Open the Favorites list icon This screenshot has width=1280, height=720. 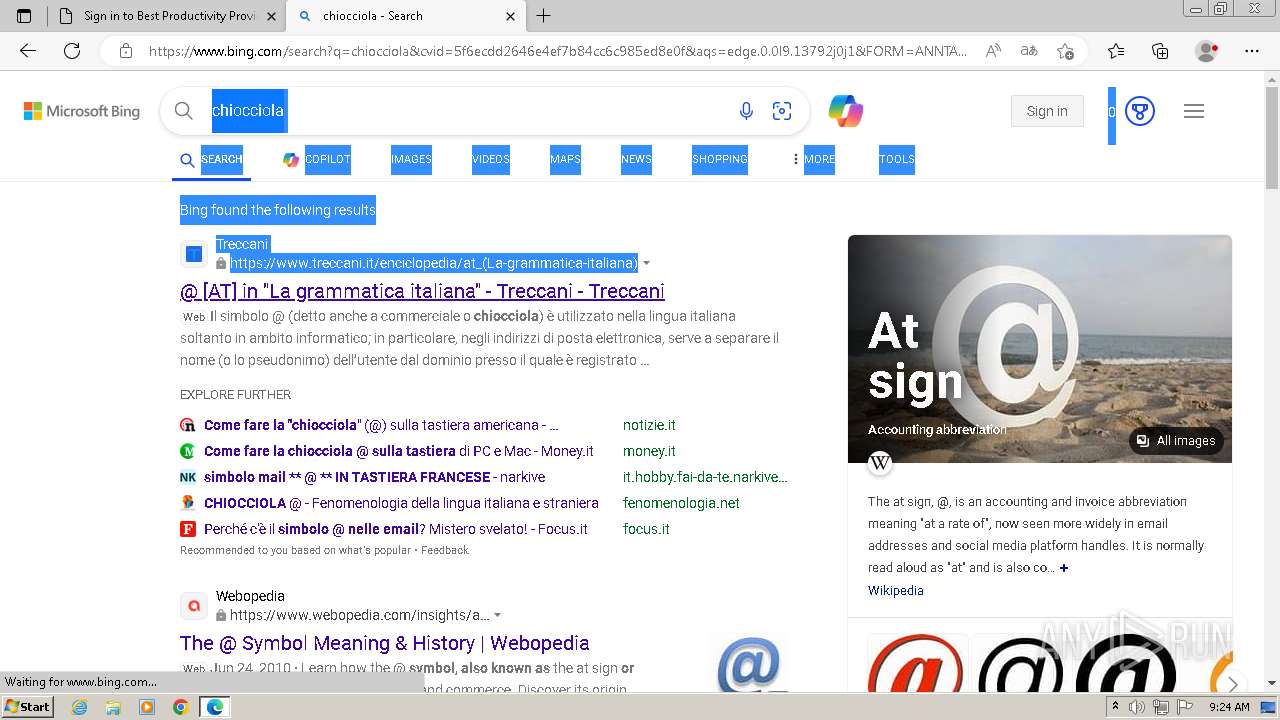1116,51
